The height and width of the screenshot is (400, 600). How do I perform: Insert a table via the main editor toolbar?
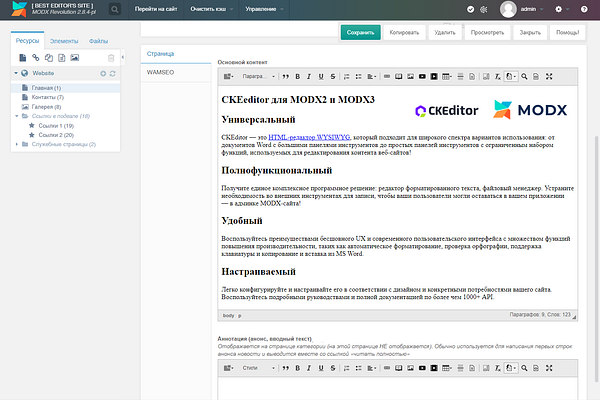[x=446, y=77]
